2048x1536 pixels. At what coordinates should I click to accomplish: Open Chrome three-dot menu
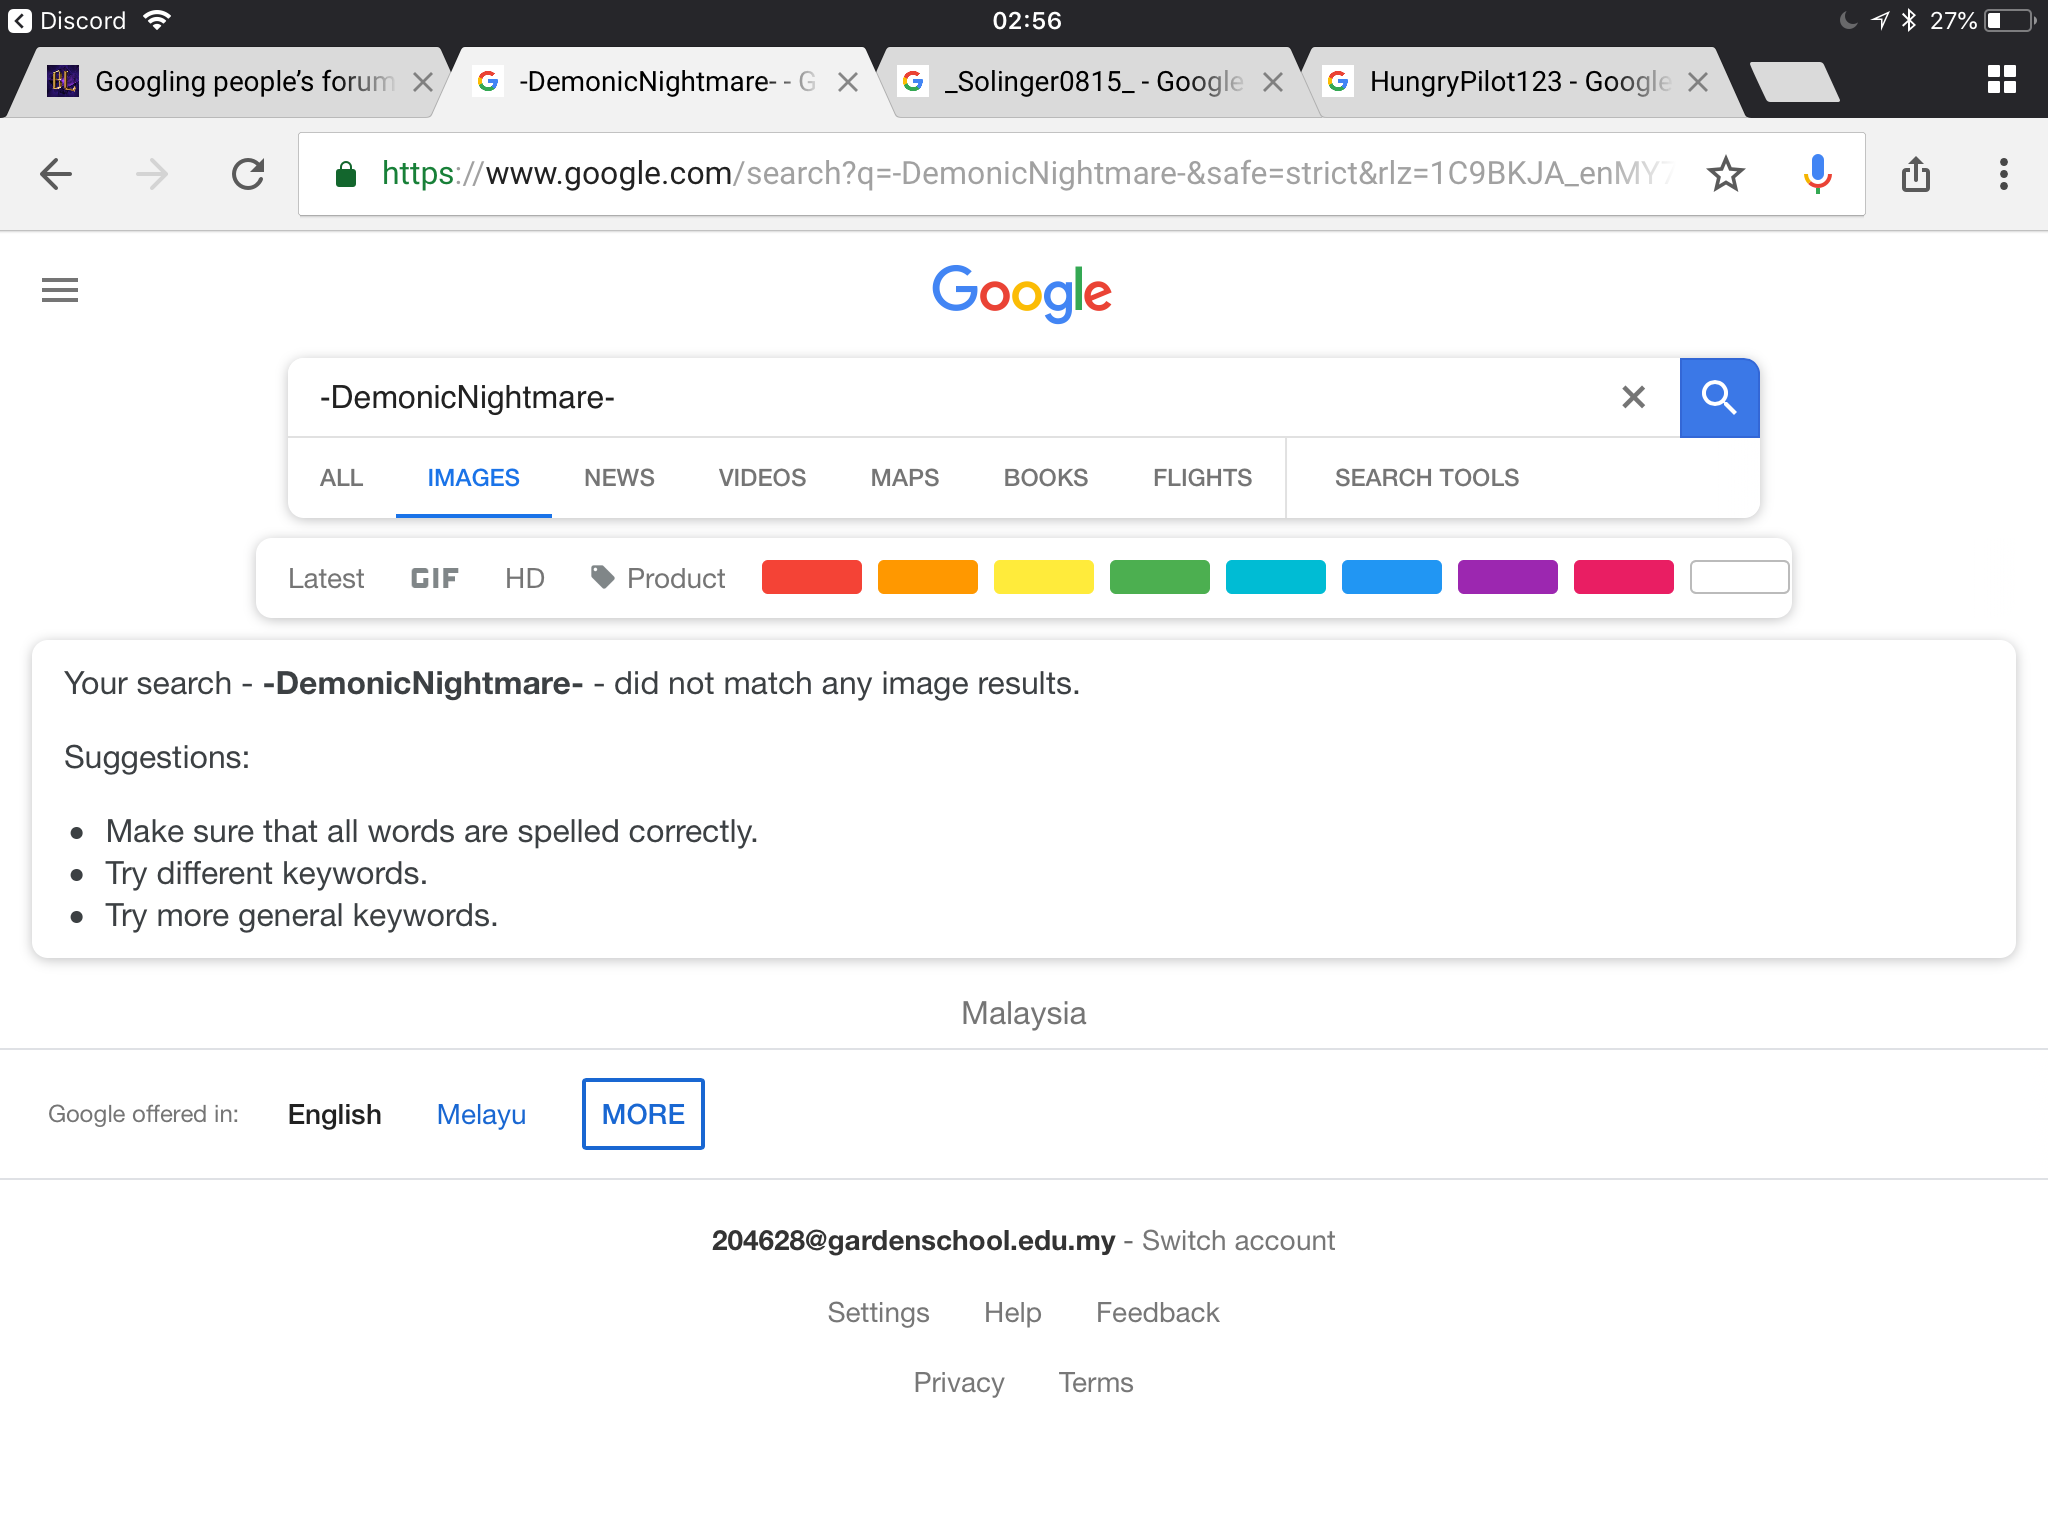2003,174
